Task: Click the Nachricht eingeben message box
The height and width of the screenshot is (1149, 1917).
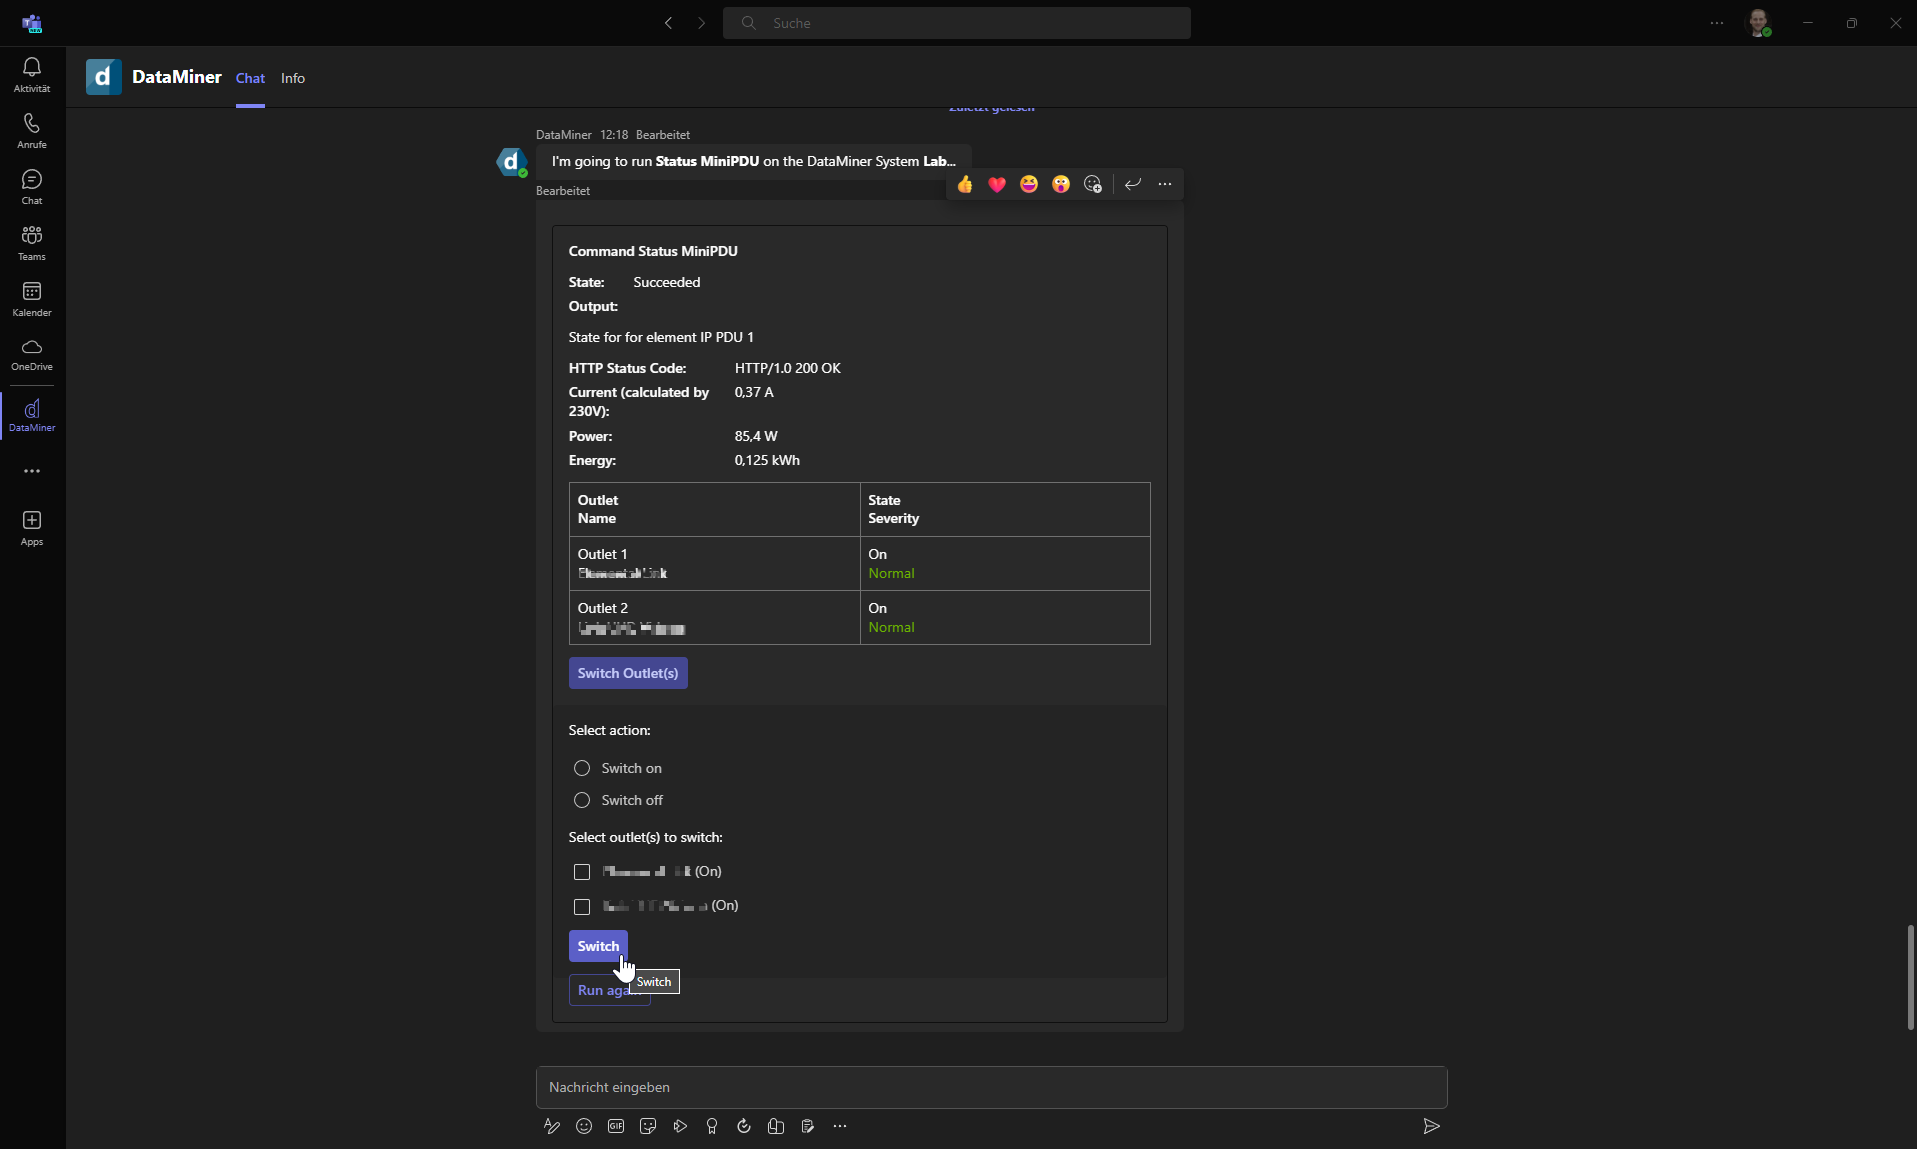Action: pos(991,1087)
